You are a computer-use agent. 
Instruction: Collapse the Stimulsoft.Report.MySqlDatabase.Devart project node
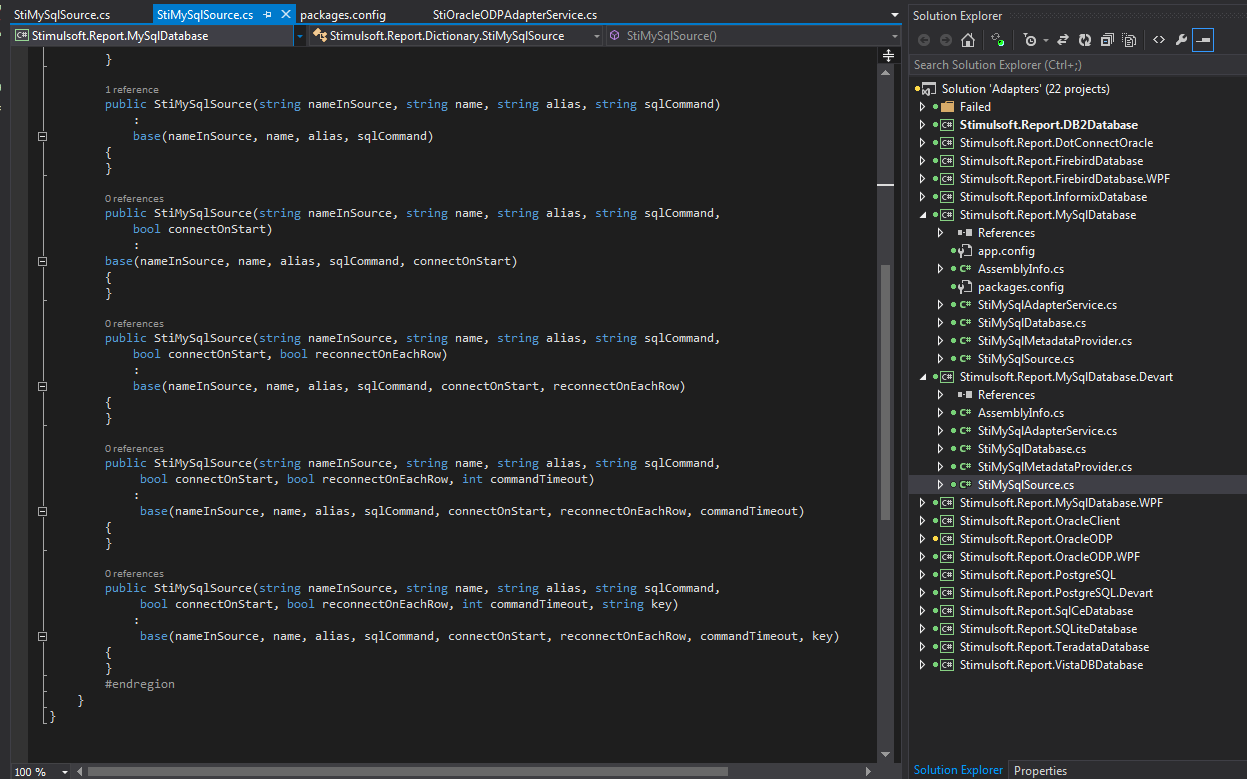click(x=922, y=377)
